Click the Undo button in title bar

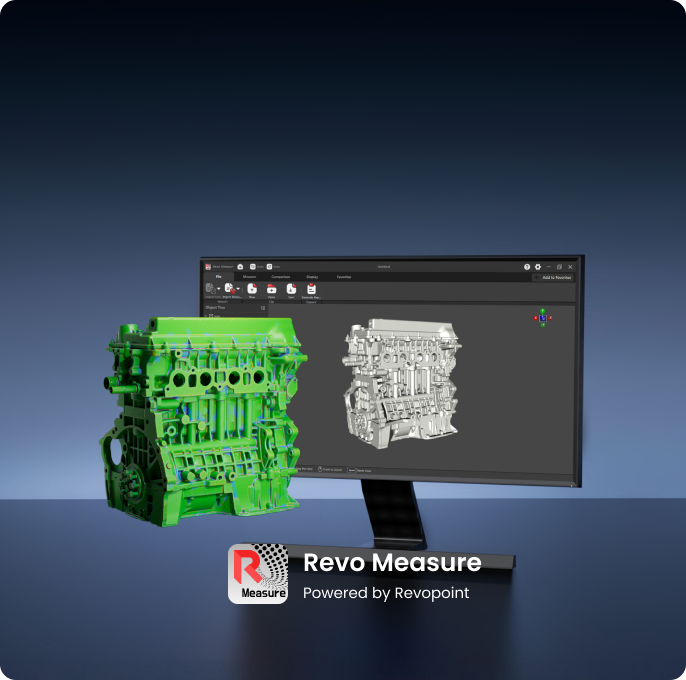click(255, 267)
